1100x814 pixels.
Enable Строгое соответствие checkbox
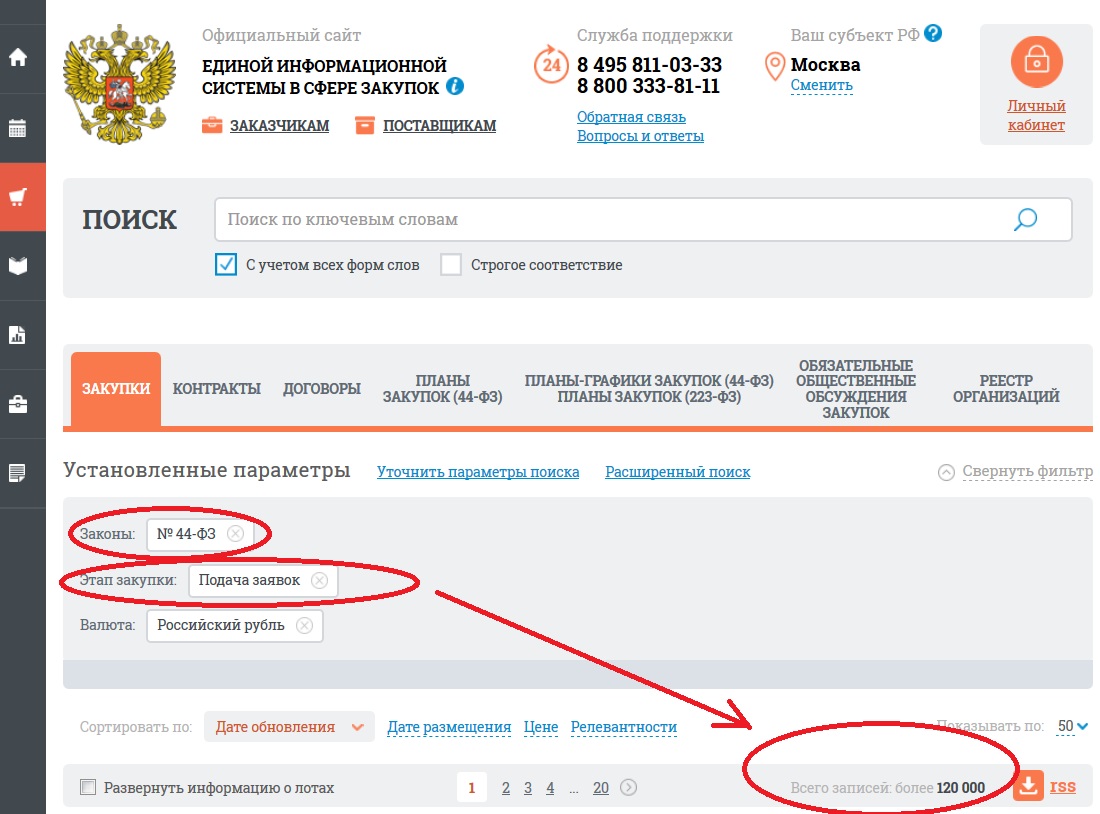pos(451,265)
